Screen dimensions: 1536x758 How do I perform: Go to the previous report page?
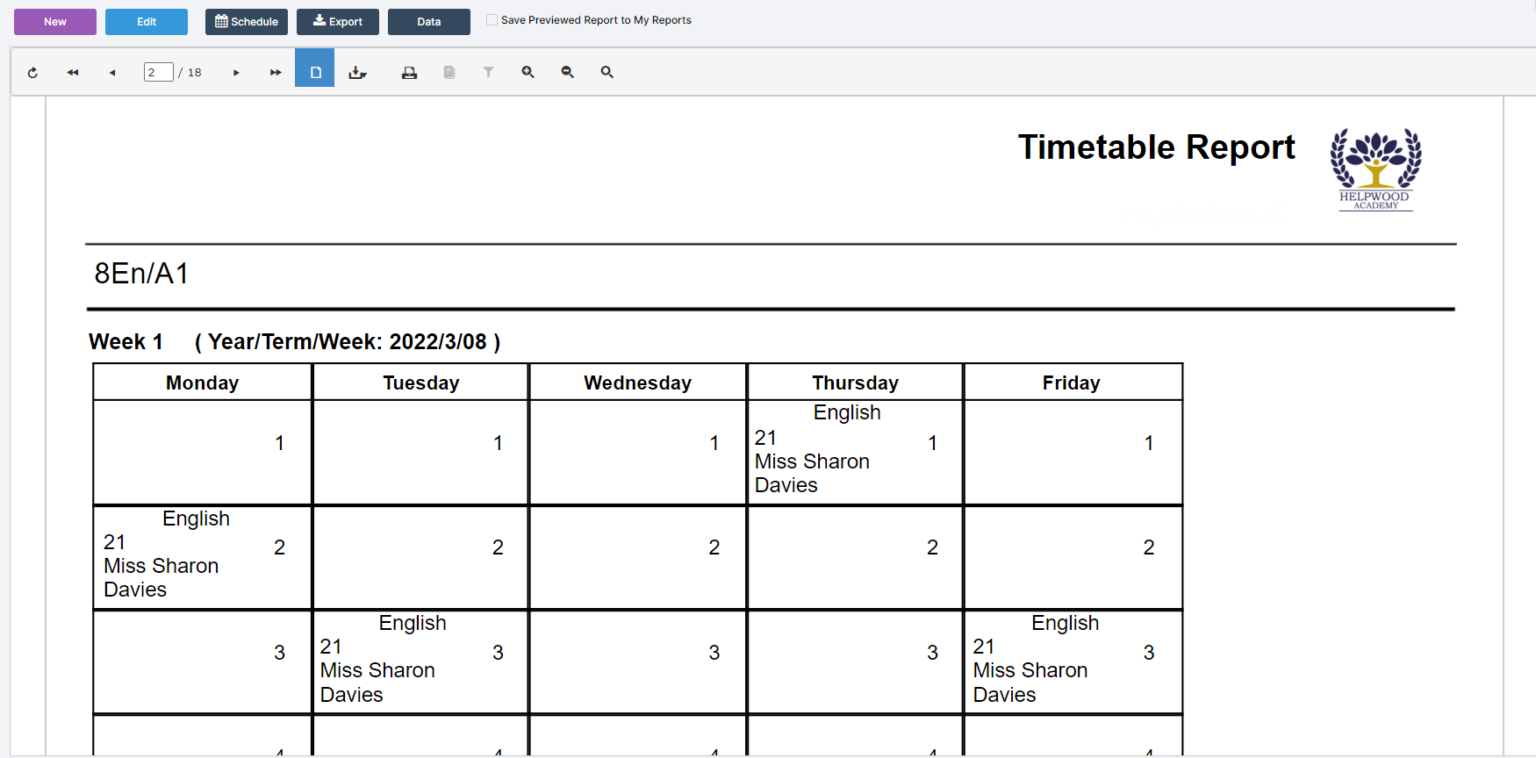111,71
